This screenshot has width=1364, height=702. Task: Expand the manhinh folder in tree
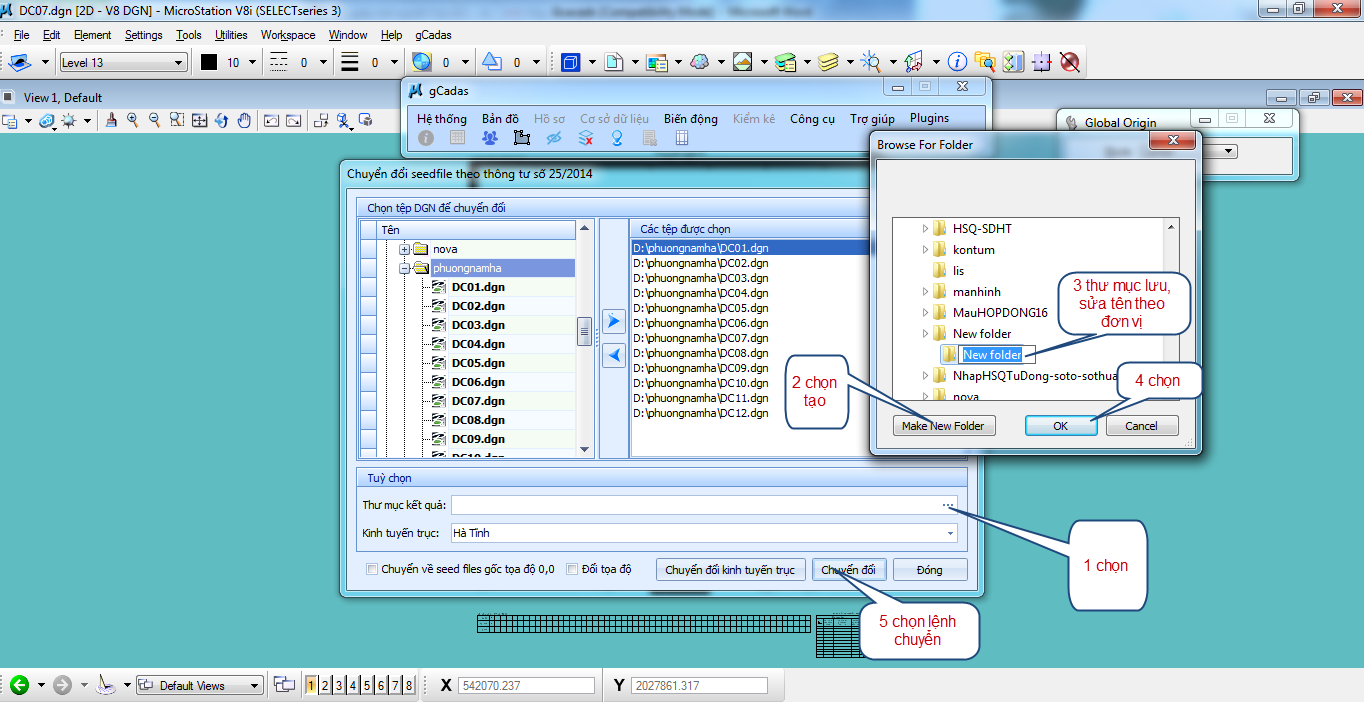point(925,292)
